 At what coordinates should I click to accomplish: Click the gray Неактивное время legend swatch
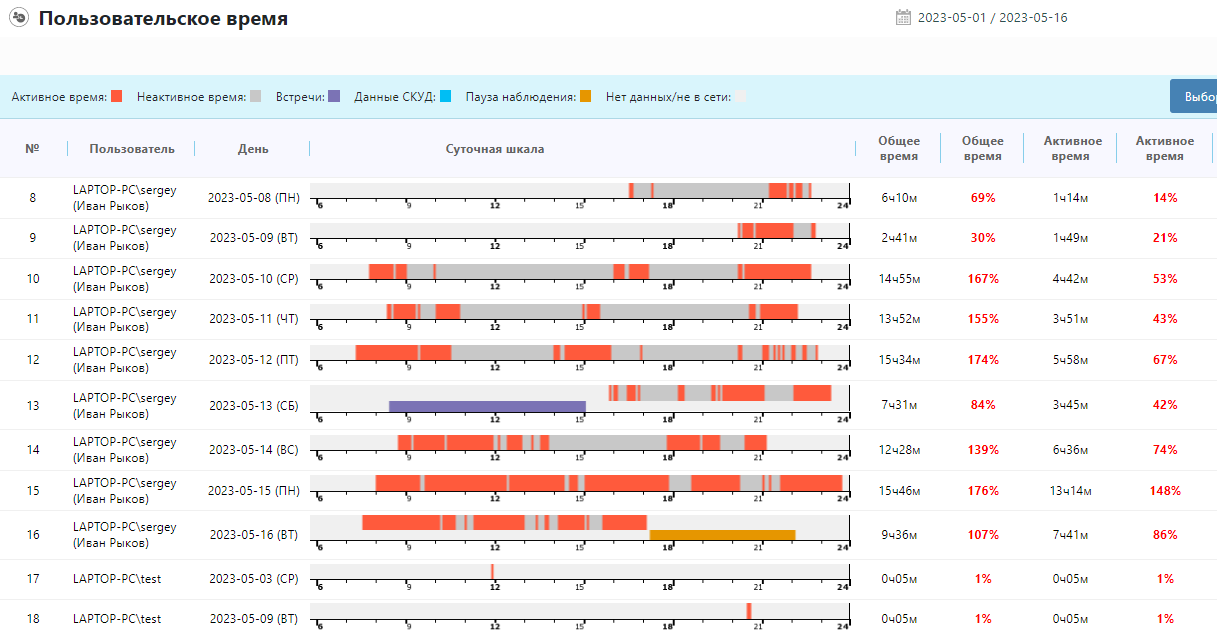point(256,97)
